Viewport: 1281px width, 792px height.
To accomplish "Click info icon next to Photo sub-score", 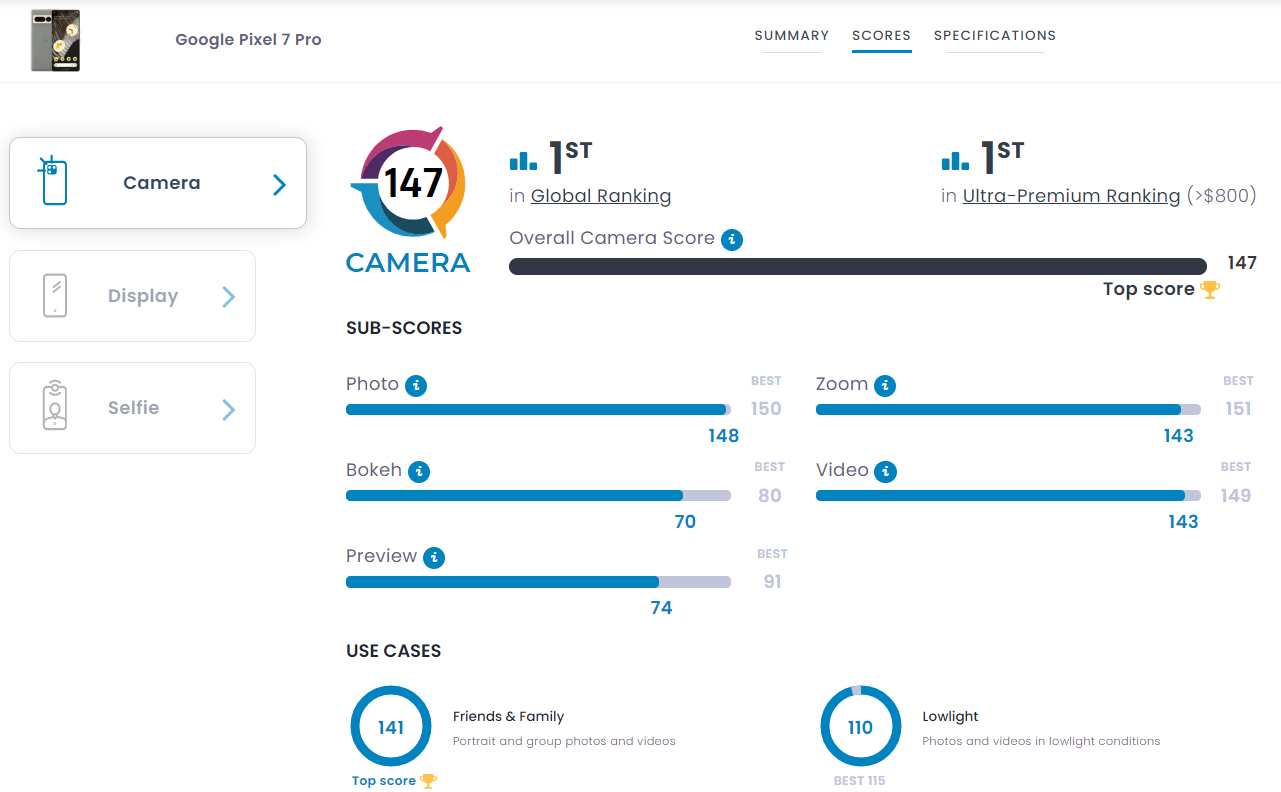I will [416, 385].
